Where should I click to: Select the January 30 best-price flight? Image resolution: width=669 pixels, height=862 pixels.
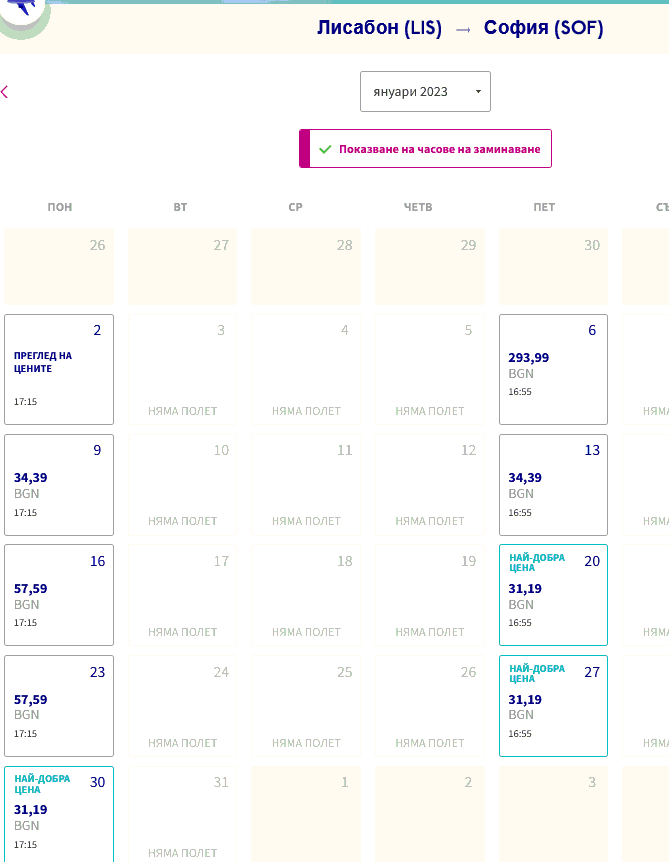59,813
